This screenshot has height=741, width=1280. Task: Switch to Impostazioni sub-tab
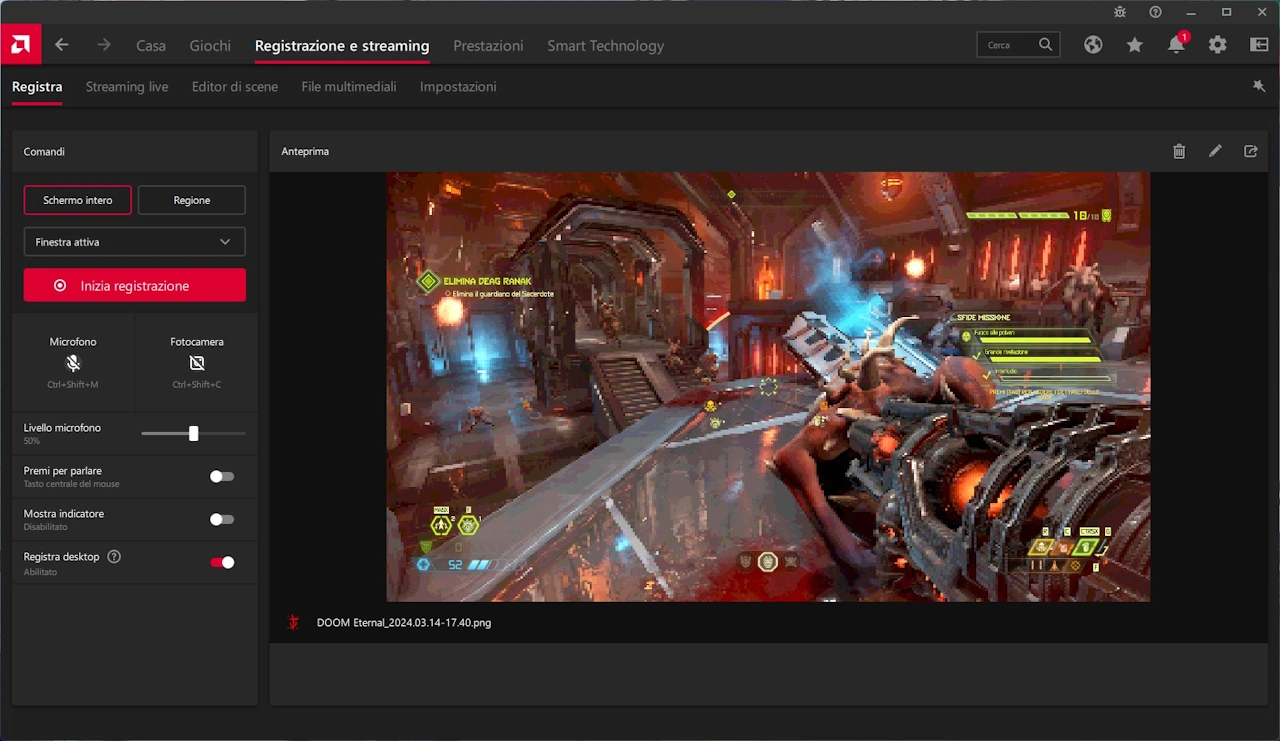click(x=458, y=87)
